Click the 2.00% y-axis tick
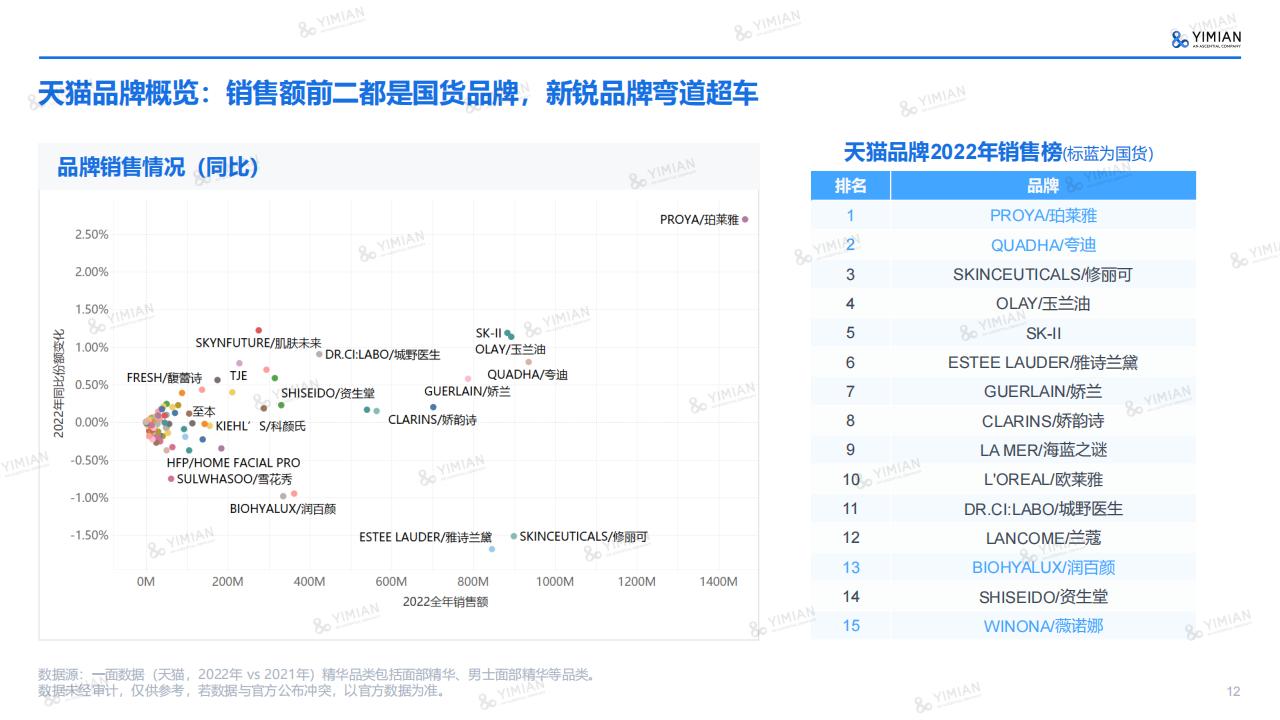 pyautogui.click(x=91, y=272)
